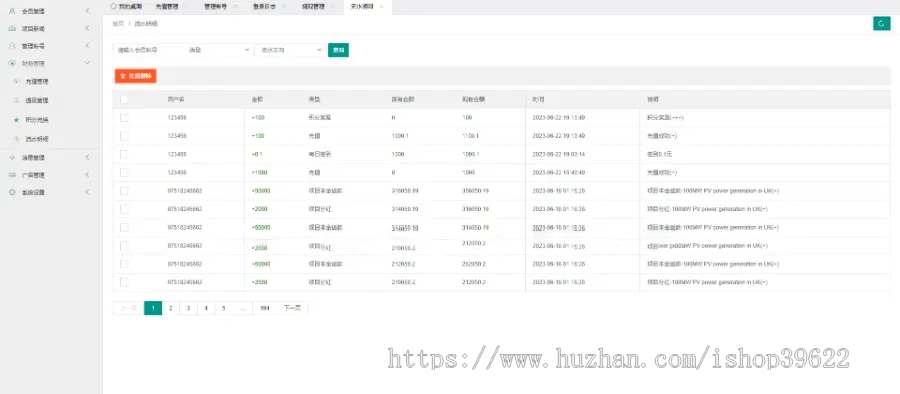Click the timestamp "2023-06-22 15:40:49"

click(558, 172)
